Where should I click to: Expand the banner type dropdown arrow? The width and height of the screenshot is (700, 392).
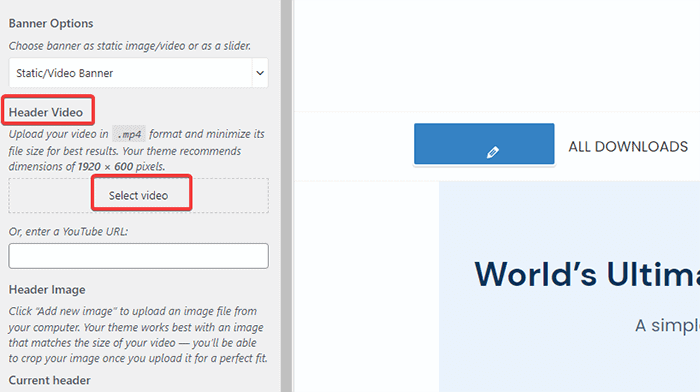pyautogui.click(x=260, y=73)
